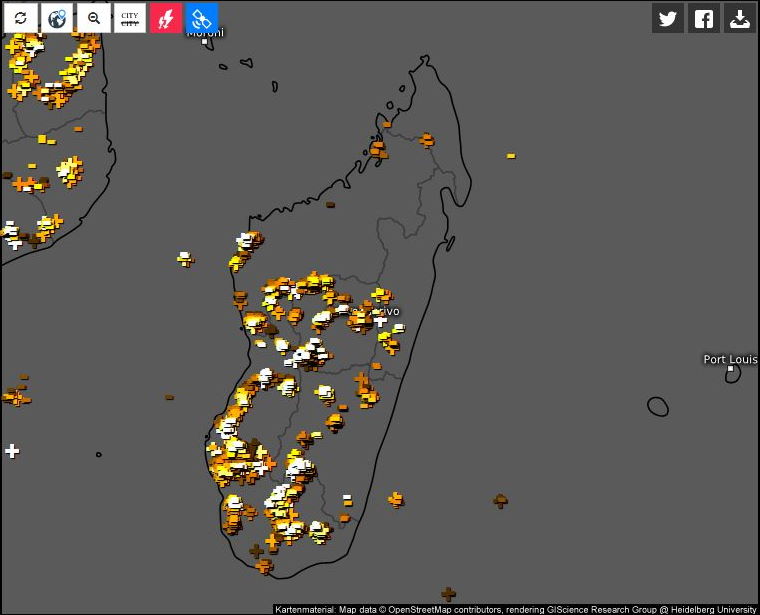Viewport: 760px width, 615px height.
Task: Toggle the red lightning strikes layer
Action: [166, 18]
